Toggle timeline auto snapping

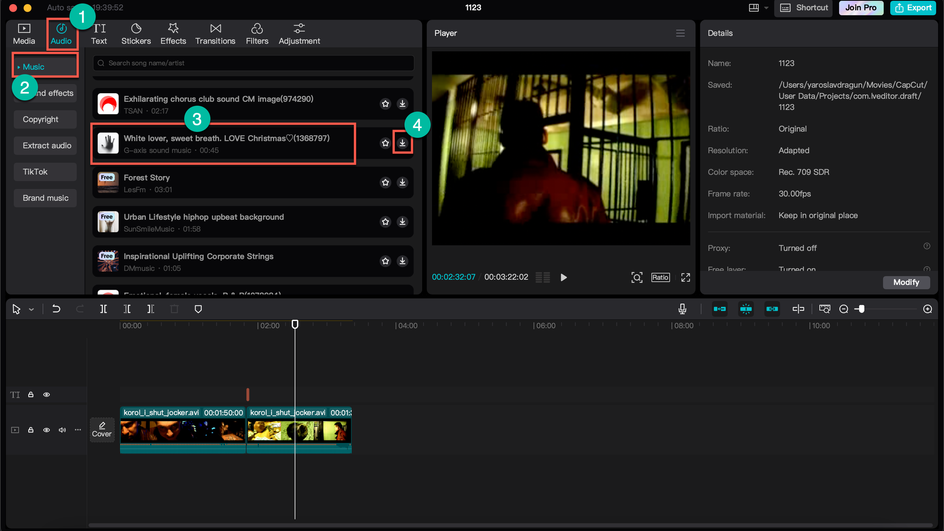click(x=746, y=309)
